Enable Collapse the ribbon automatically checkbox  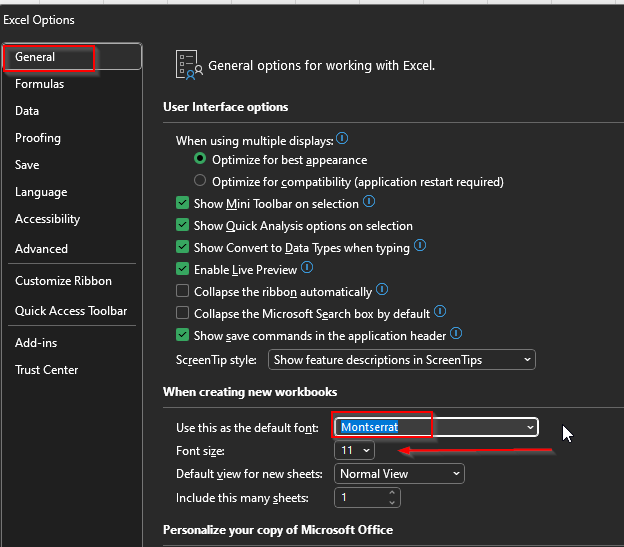pos(182,292)
